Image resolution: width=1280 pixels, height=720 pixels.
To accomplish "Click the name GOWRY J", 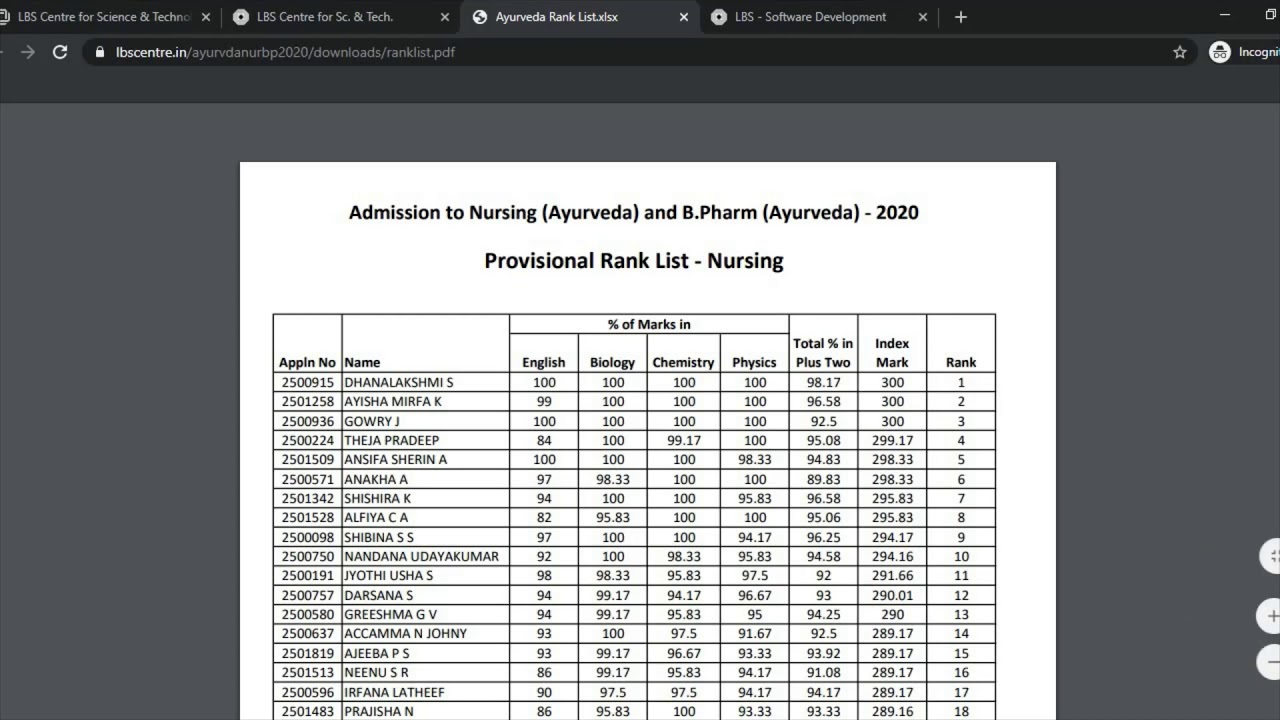I will [372, 421].
